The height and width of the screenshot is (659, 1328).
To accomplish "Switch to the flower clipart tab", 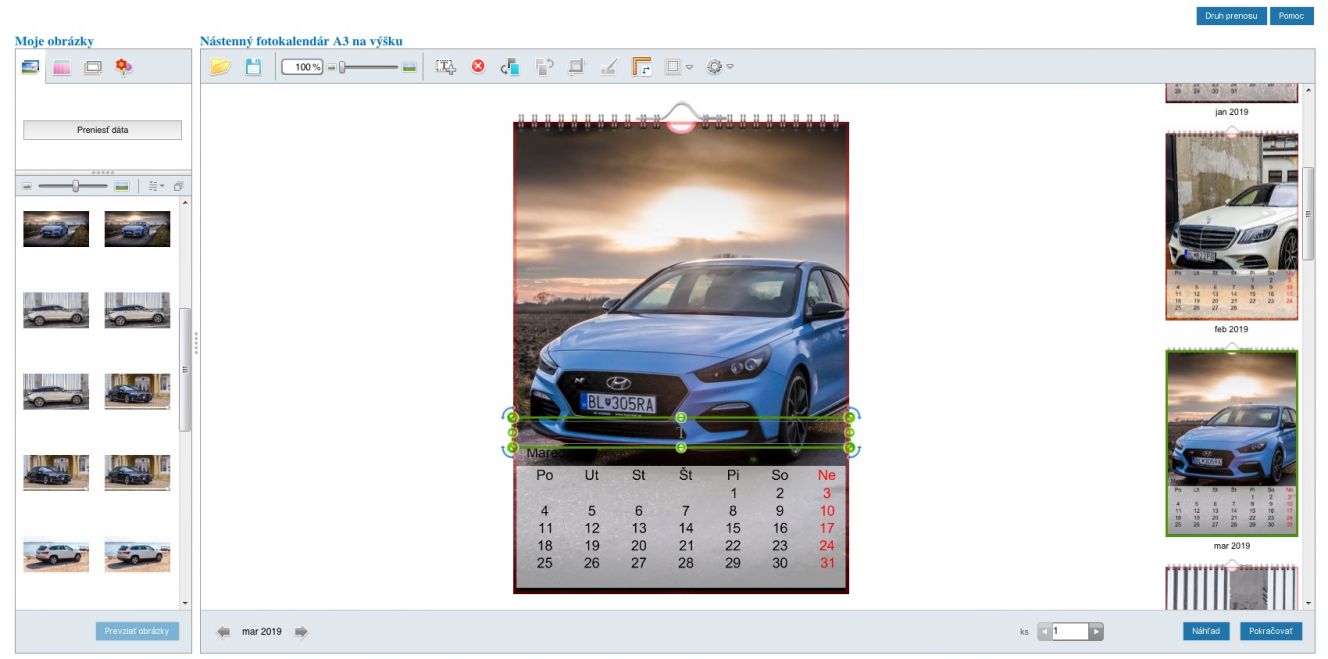I will coord(124,67).
